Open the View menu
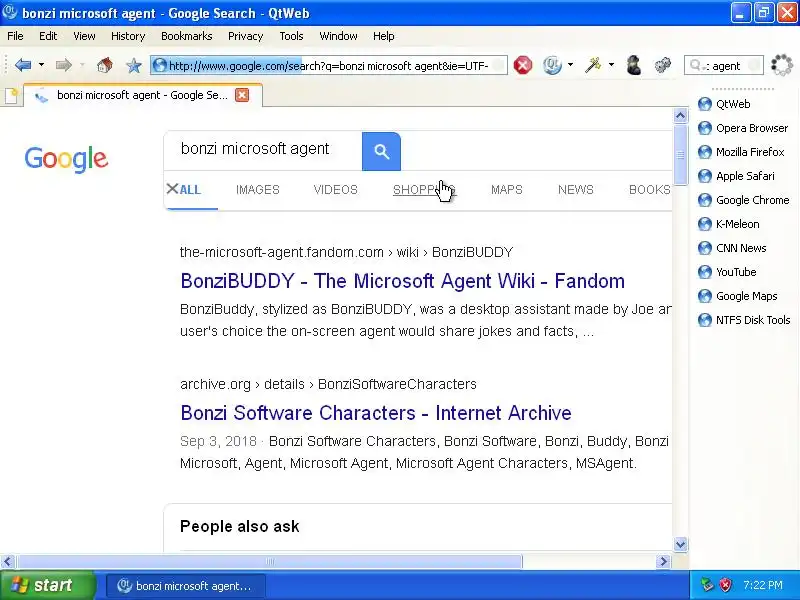This screenshot has width=800, height=600. (84, 36)
